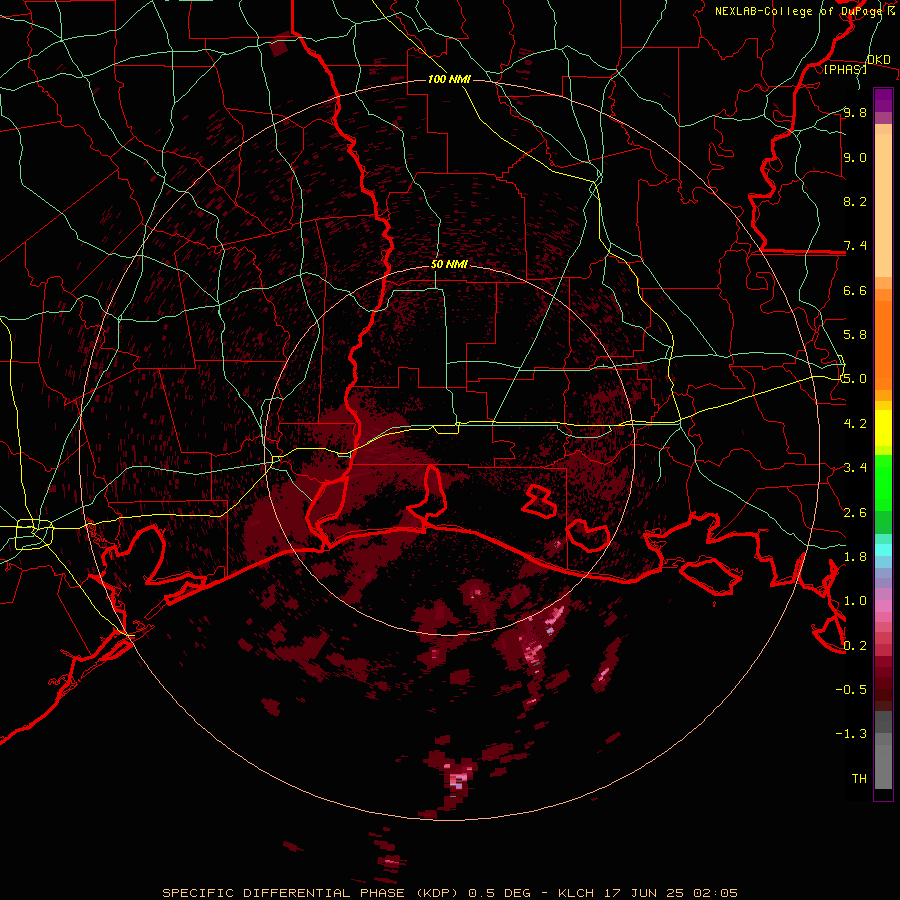The image size is (900, 900).
Task: Click the 8.2 scale value
Action: click(855, 201)
